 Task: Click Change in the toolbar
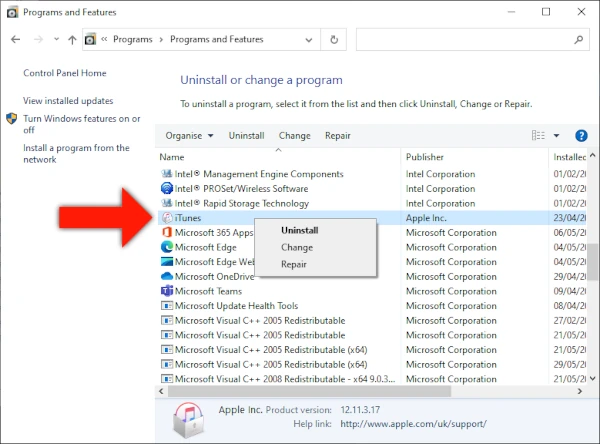click(x=295, y=135)
